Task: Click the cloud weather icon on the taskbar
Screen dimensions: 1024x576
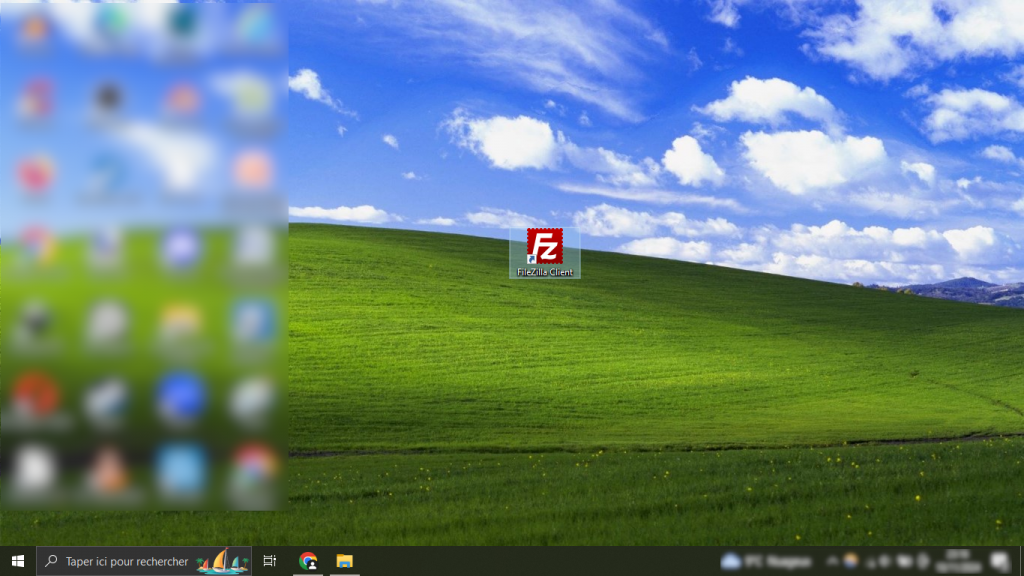Action: [x=730, y=561]
